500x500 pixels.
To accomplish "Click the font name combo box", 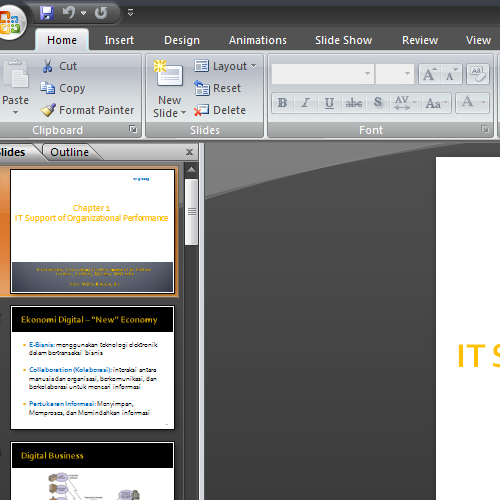I will coord(323,74).
